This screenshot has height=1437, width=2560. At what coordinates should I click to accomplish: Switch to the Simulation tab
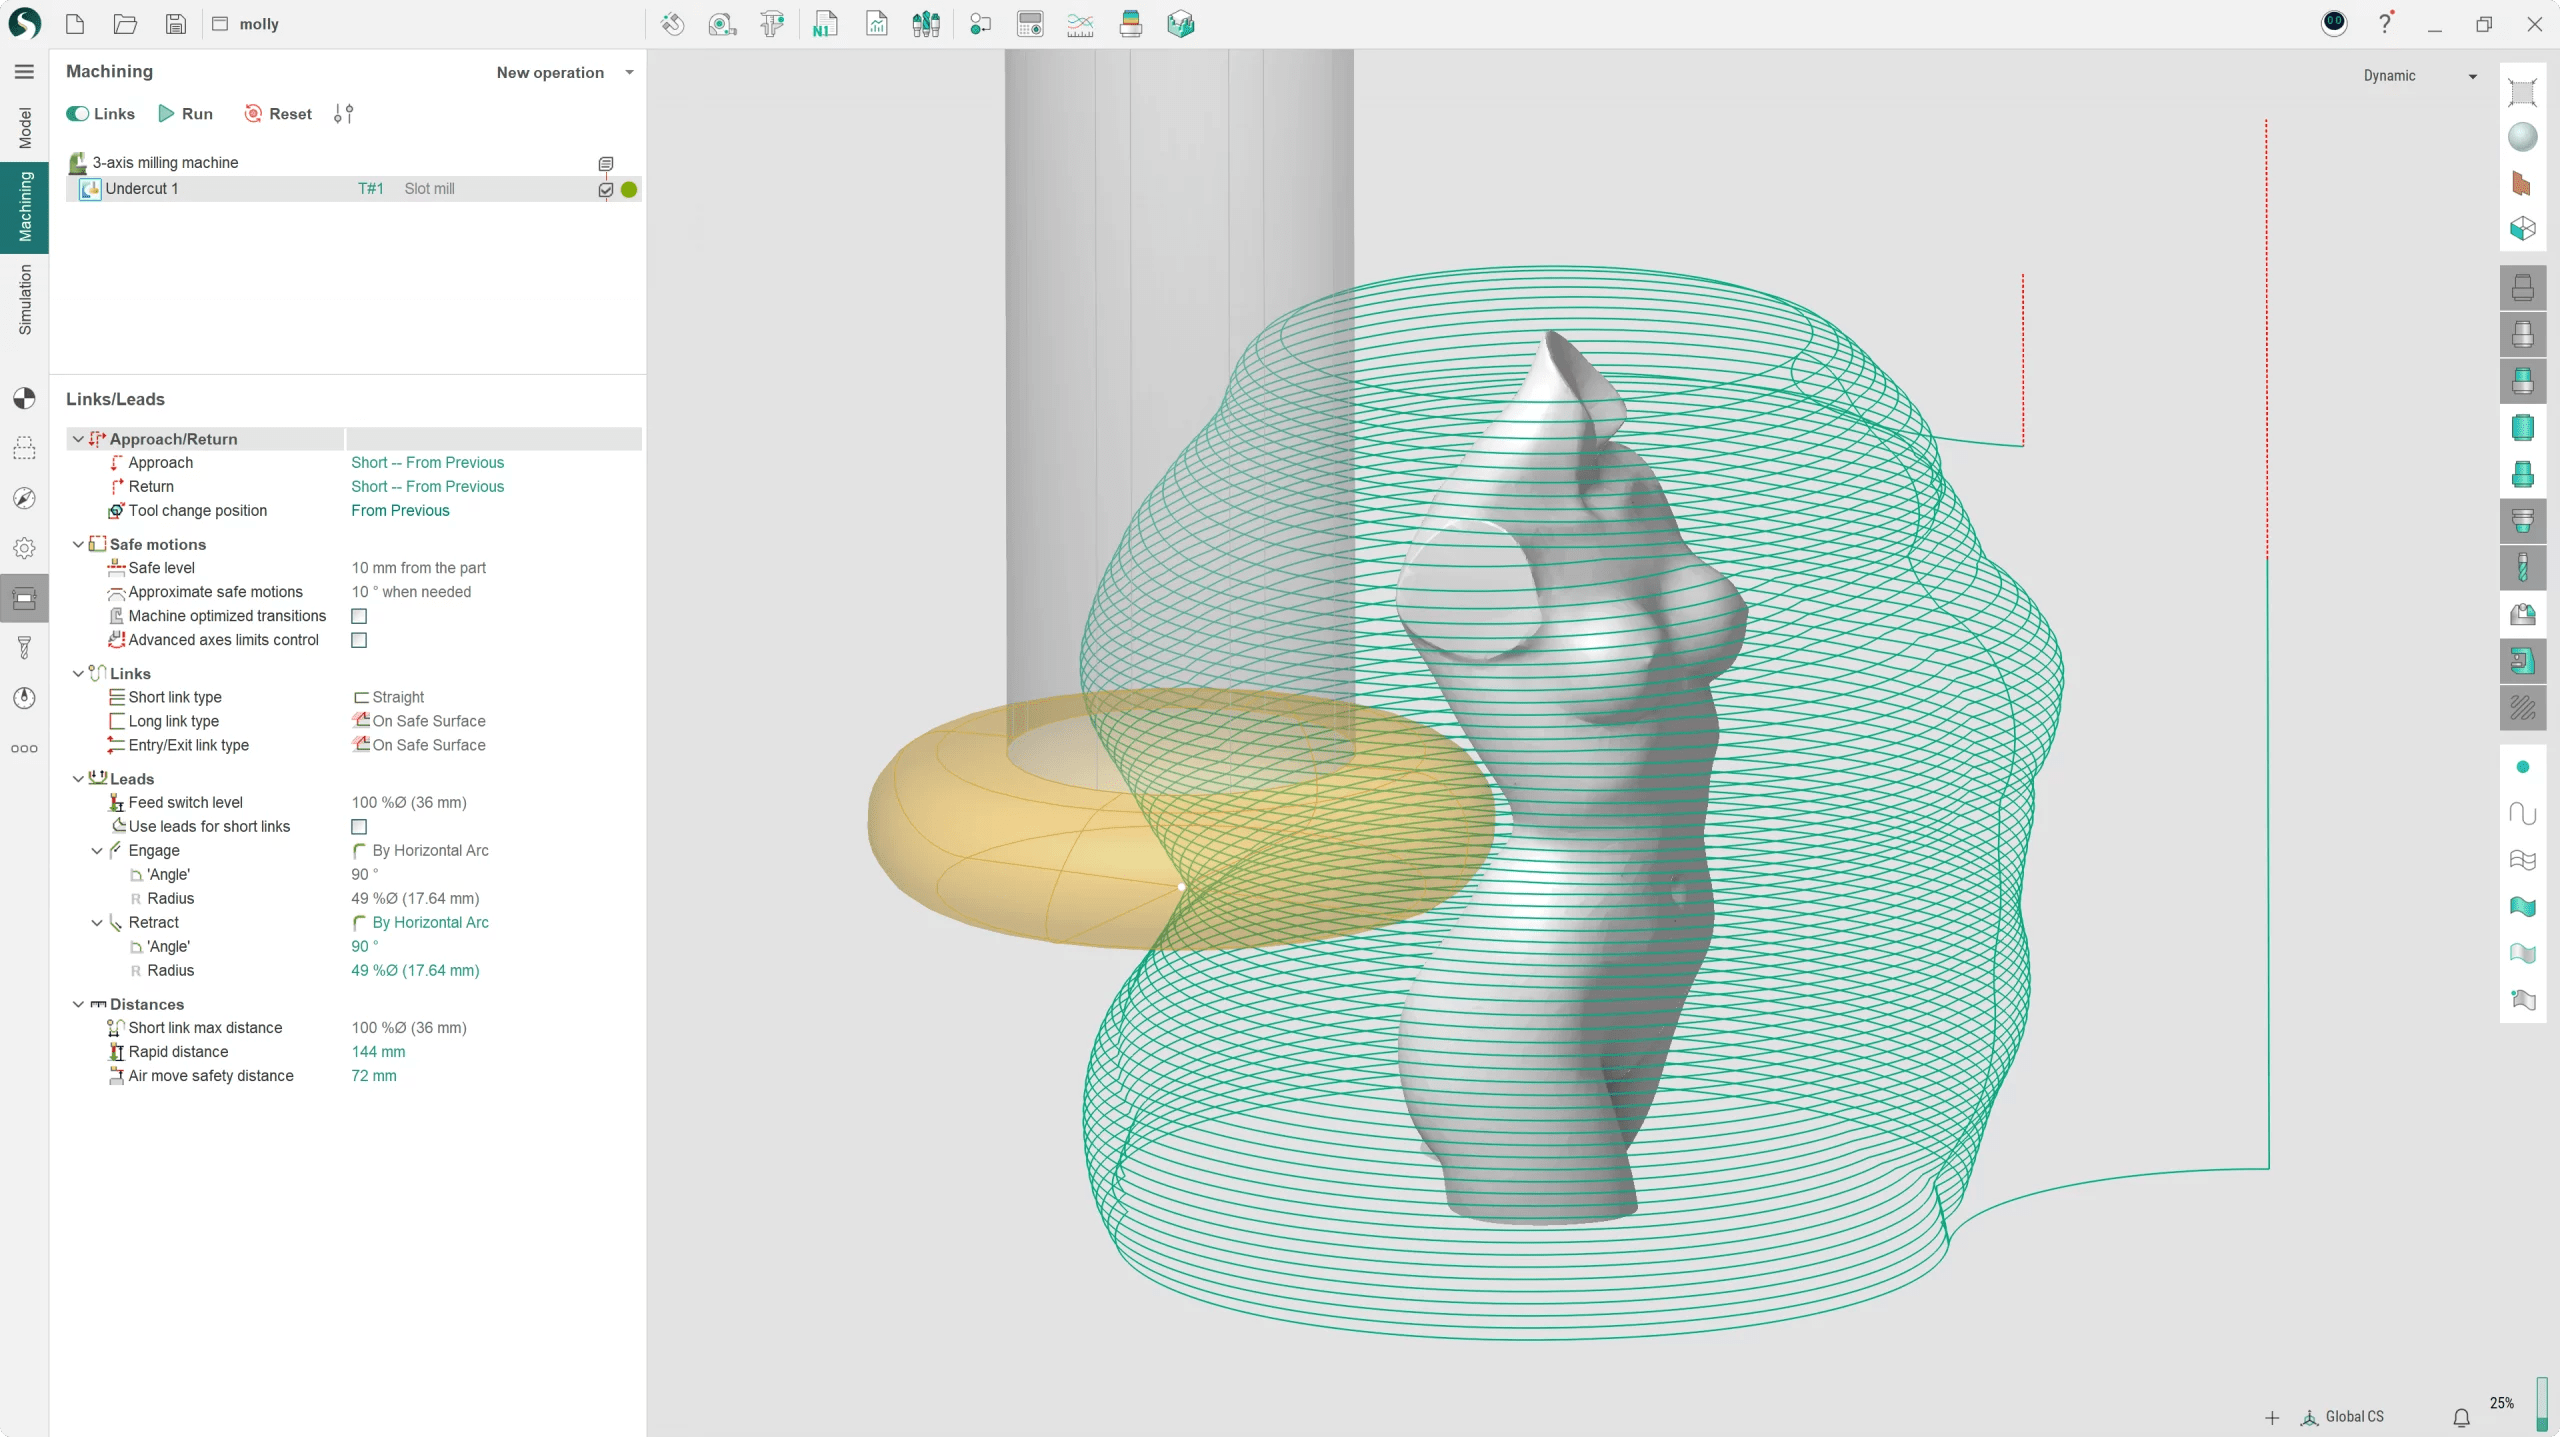pos(25,299)
